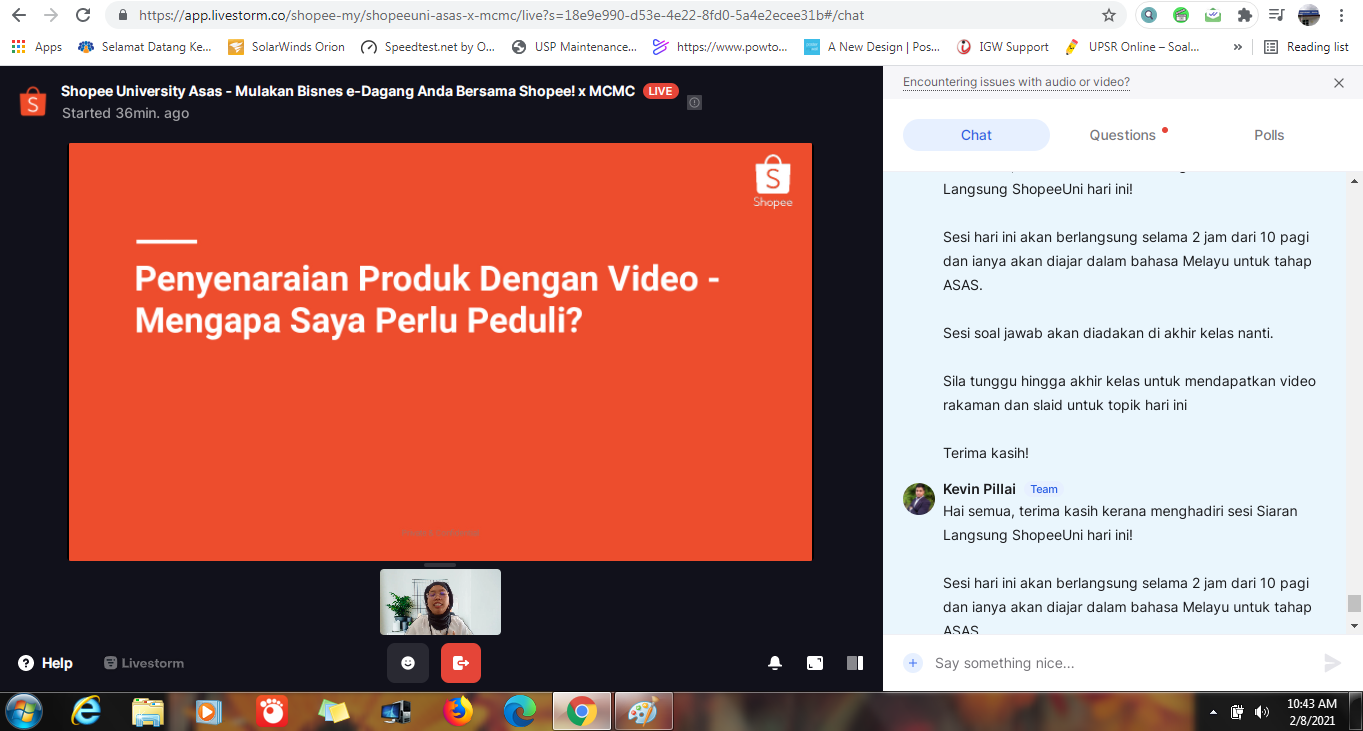This screenshot has height=731, width=1363.
Task: Open the media player taskbar icon
Action: (208, 711)
